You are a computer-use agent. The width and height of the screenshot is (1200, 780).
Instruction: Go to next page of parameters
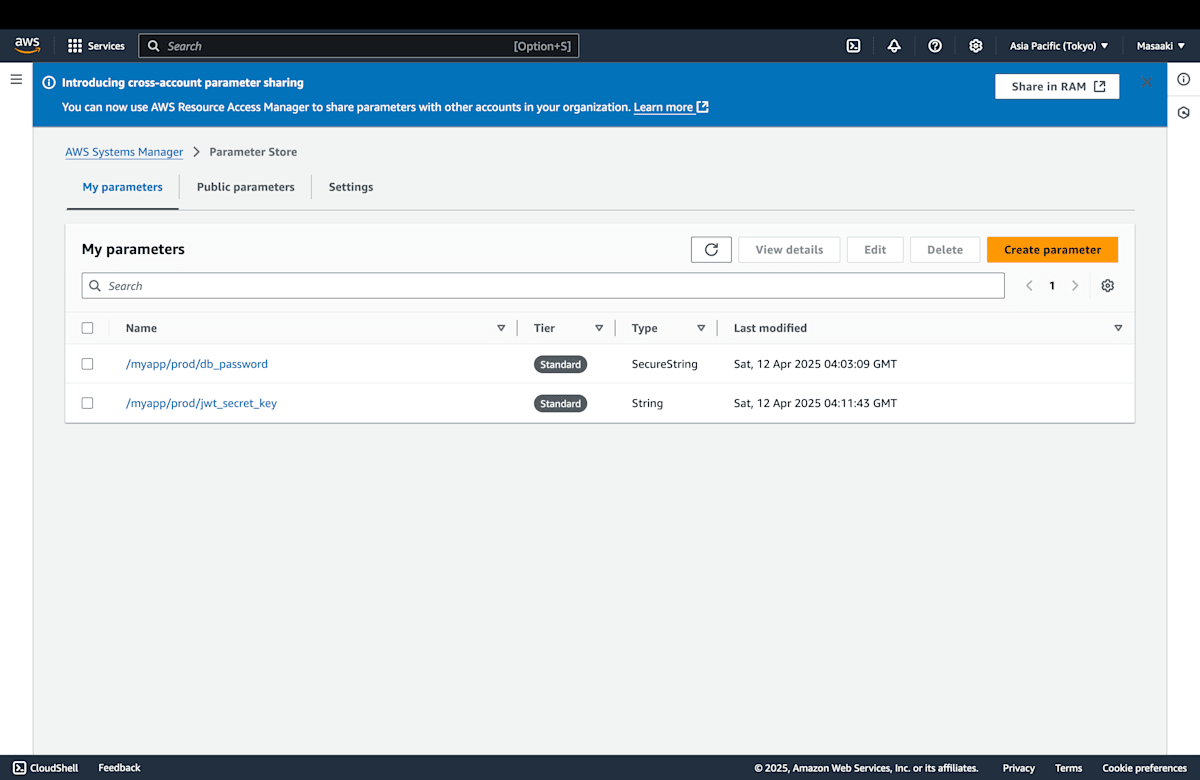pos(1075,286)
